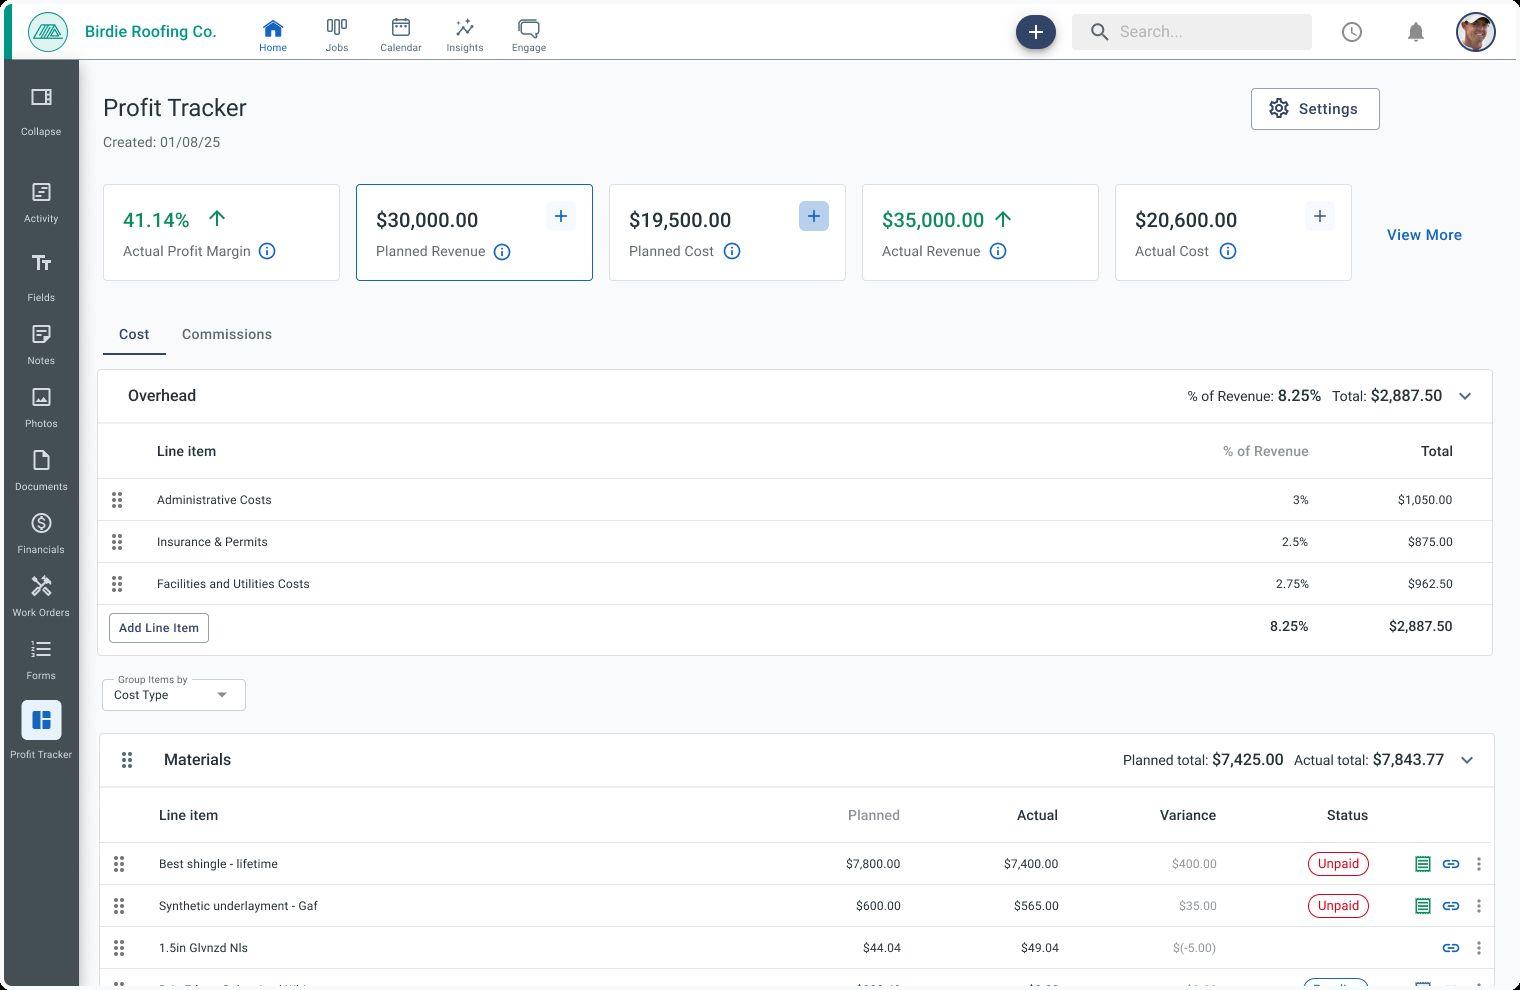
Task: Click the Birdie Roofing Co. logo icon
Action: 48,32
